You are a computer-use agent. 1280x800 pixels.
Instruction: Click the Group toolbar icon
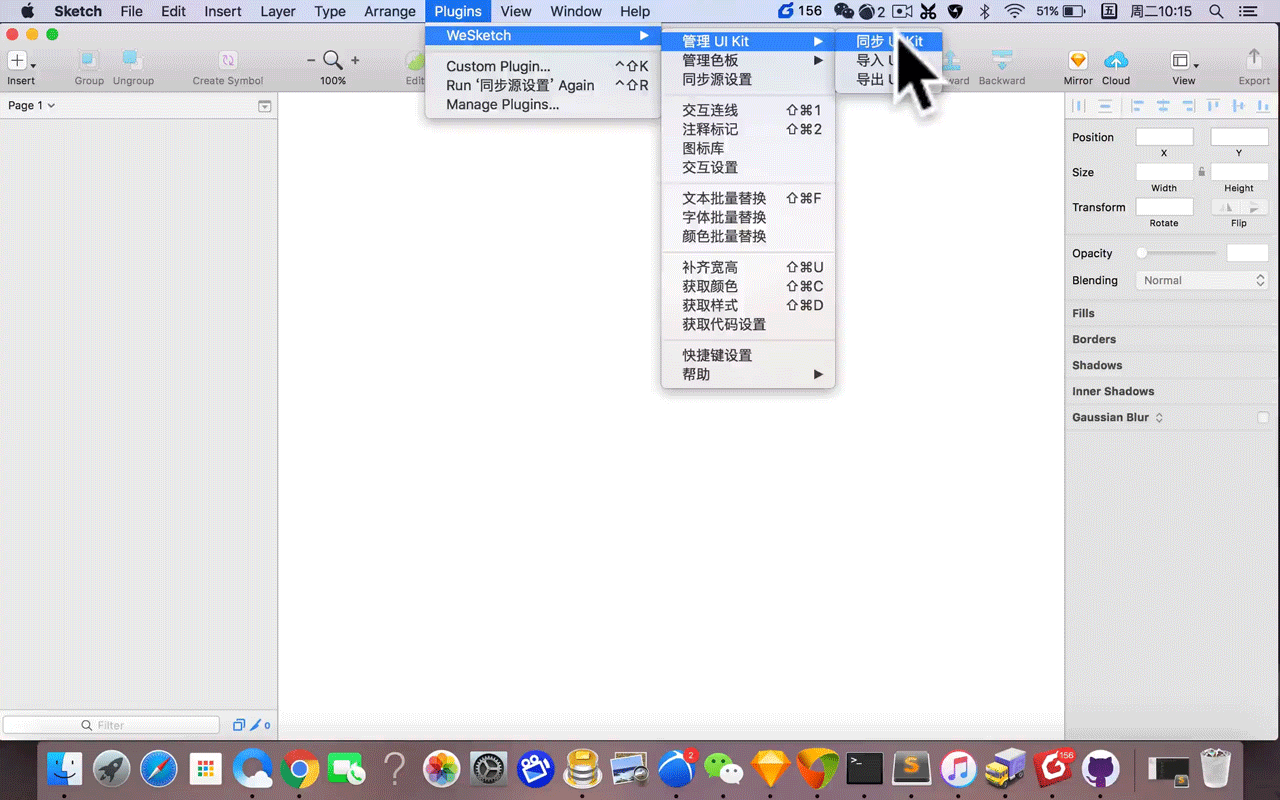pyautogui.click(x=89, y=61)
